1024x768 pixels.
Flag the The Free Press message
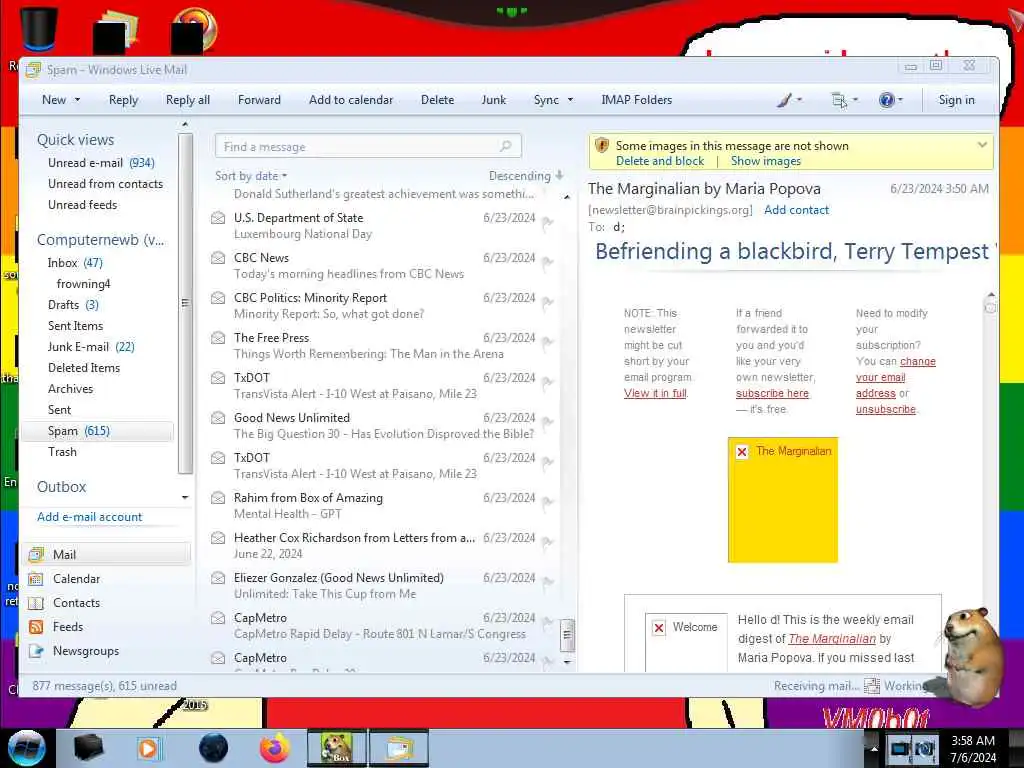click(548, 343)
